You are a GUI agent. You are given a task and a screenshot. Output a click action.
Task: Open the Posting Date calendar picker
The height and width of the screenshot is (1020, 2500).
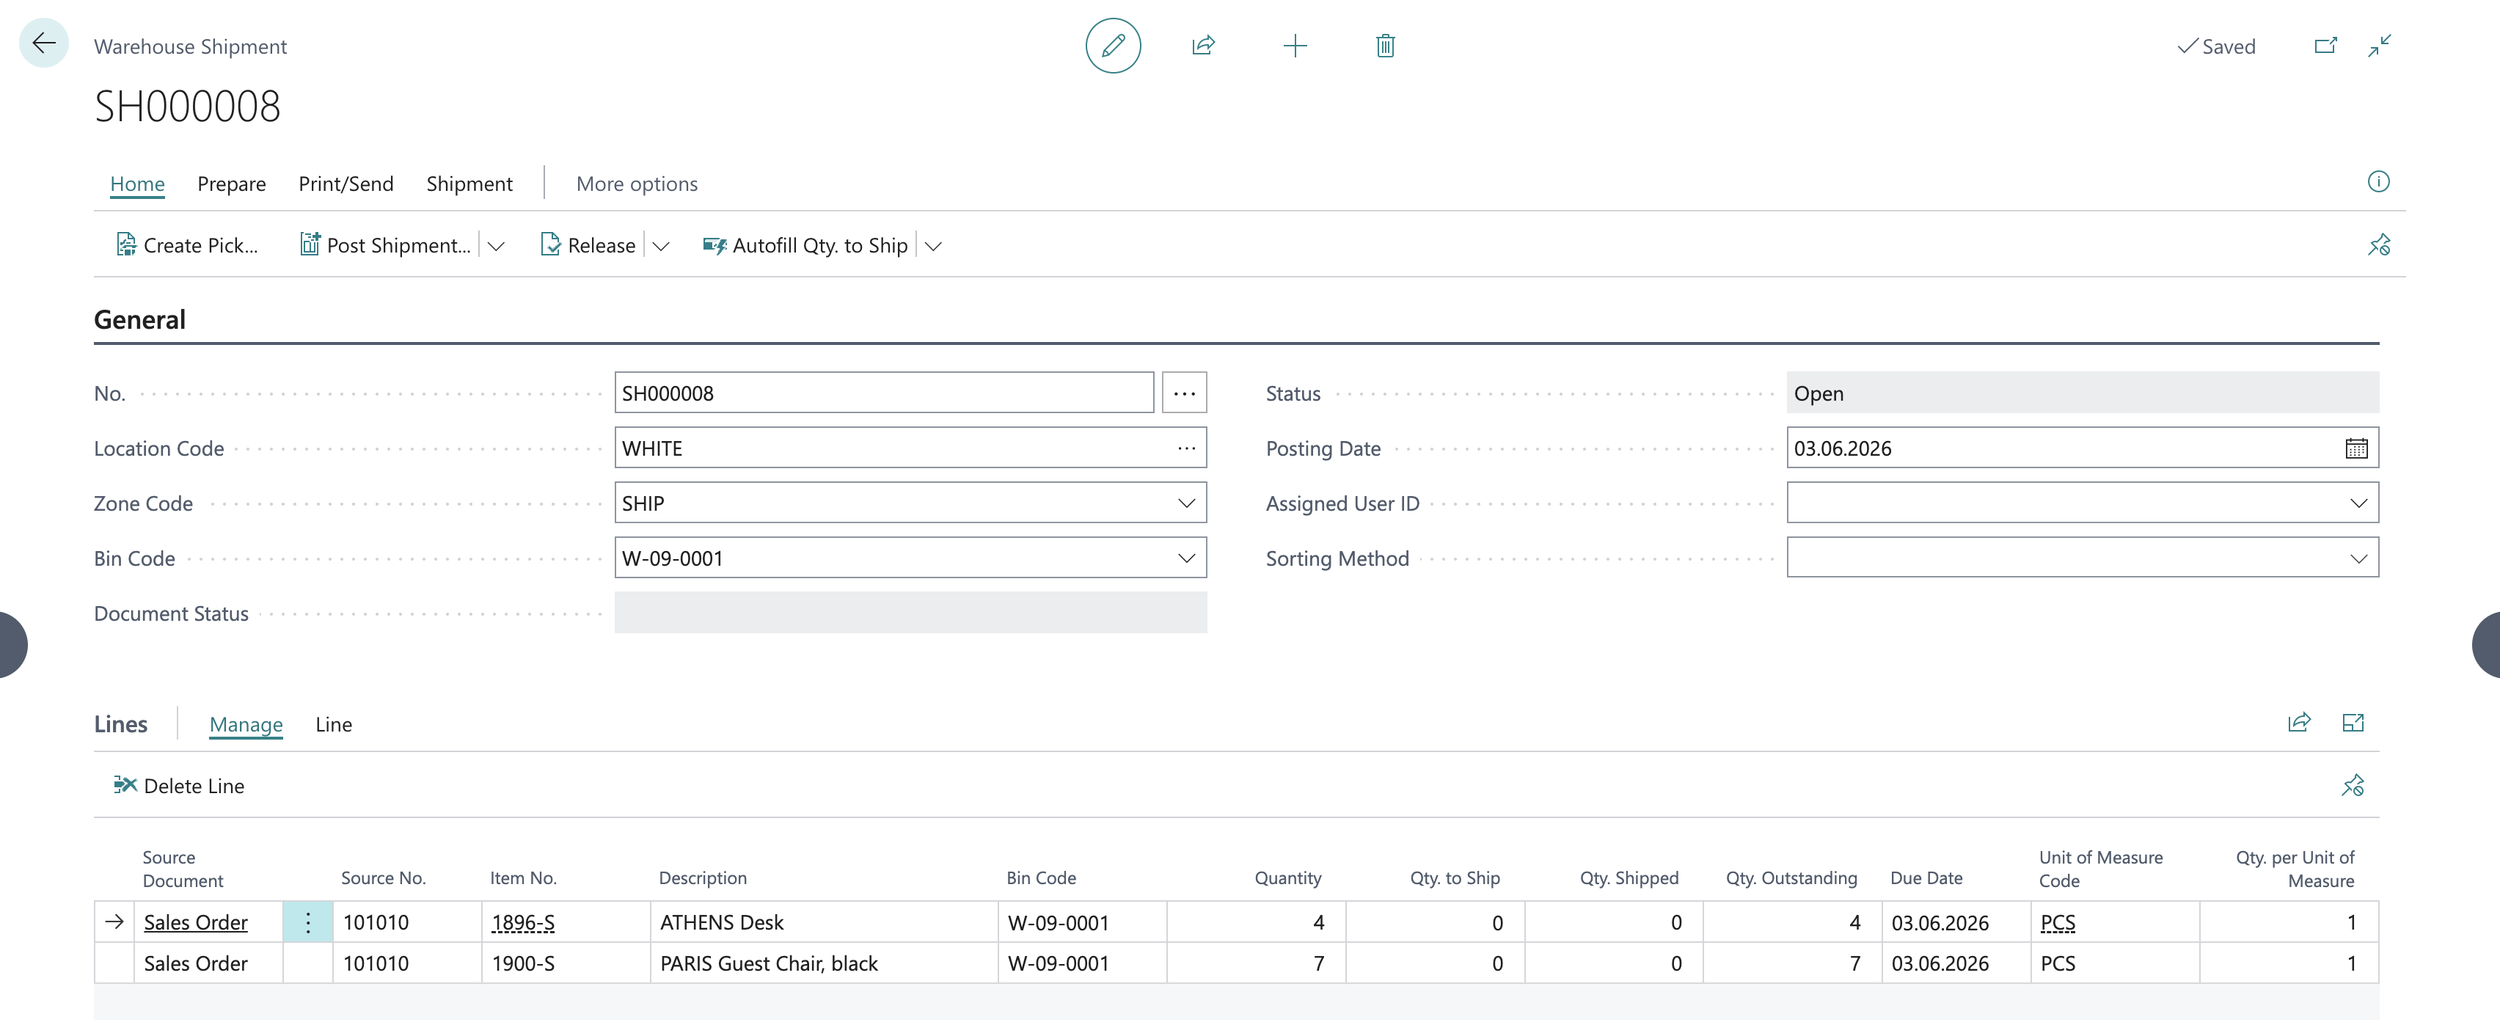pyautogui.click(x=2356, y=448)
